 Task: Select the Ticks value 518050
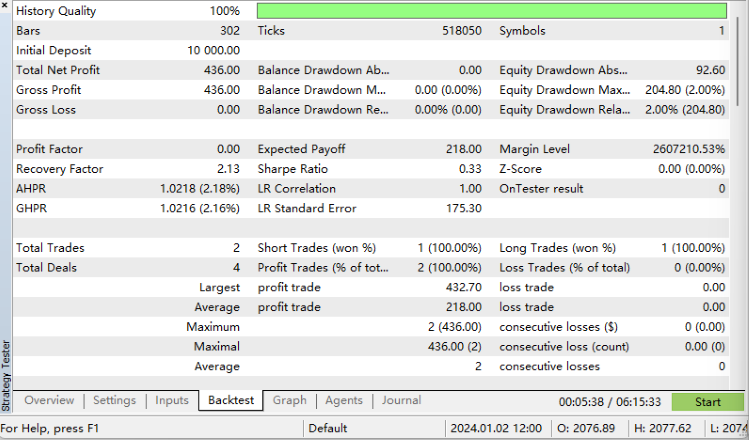[x=461, y=31]
